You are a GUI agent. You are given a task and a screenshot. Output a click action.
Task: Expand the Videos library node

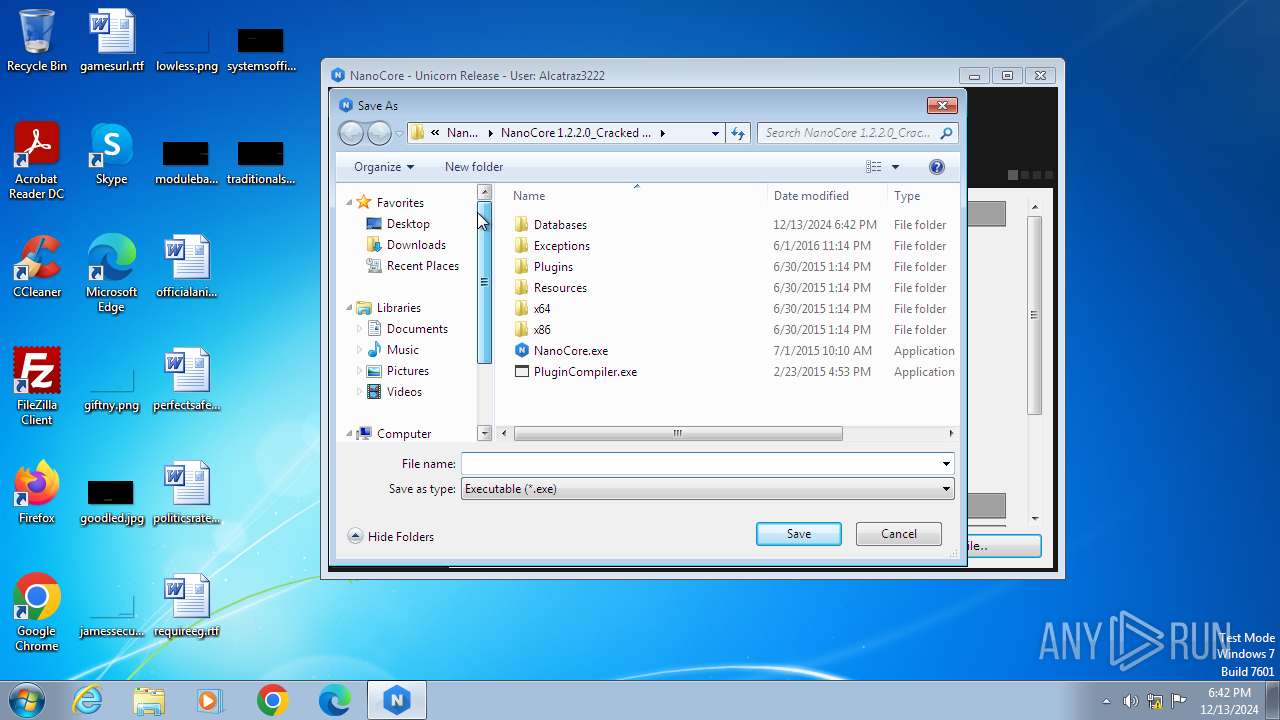[x=360, y=392]
